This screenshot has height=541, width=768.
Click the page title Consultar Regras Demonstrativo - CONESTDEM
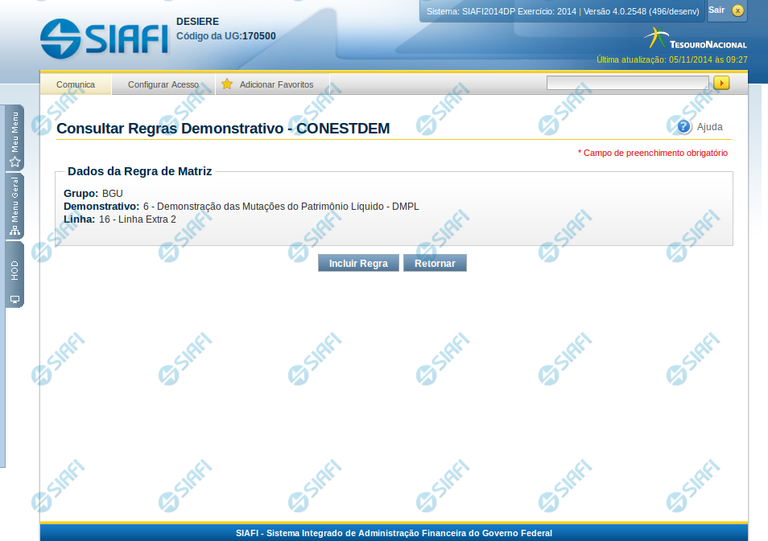click(x=223, y=128)
